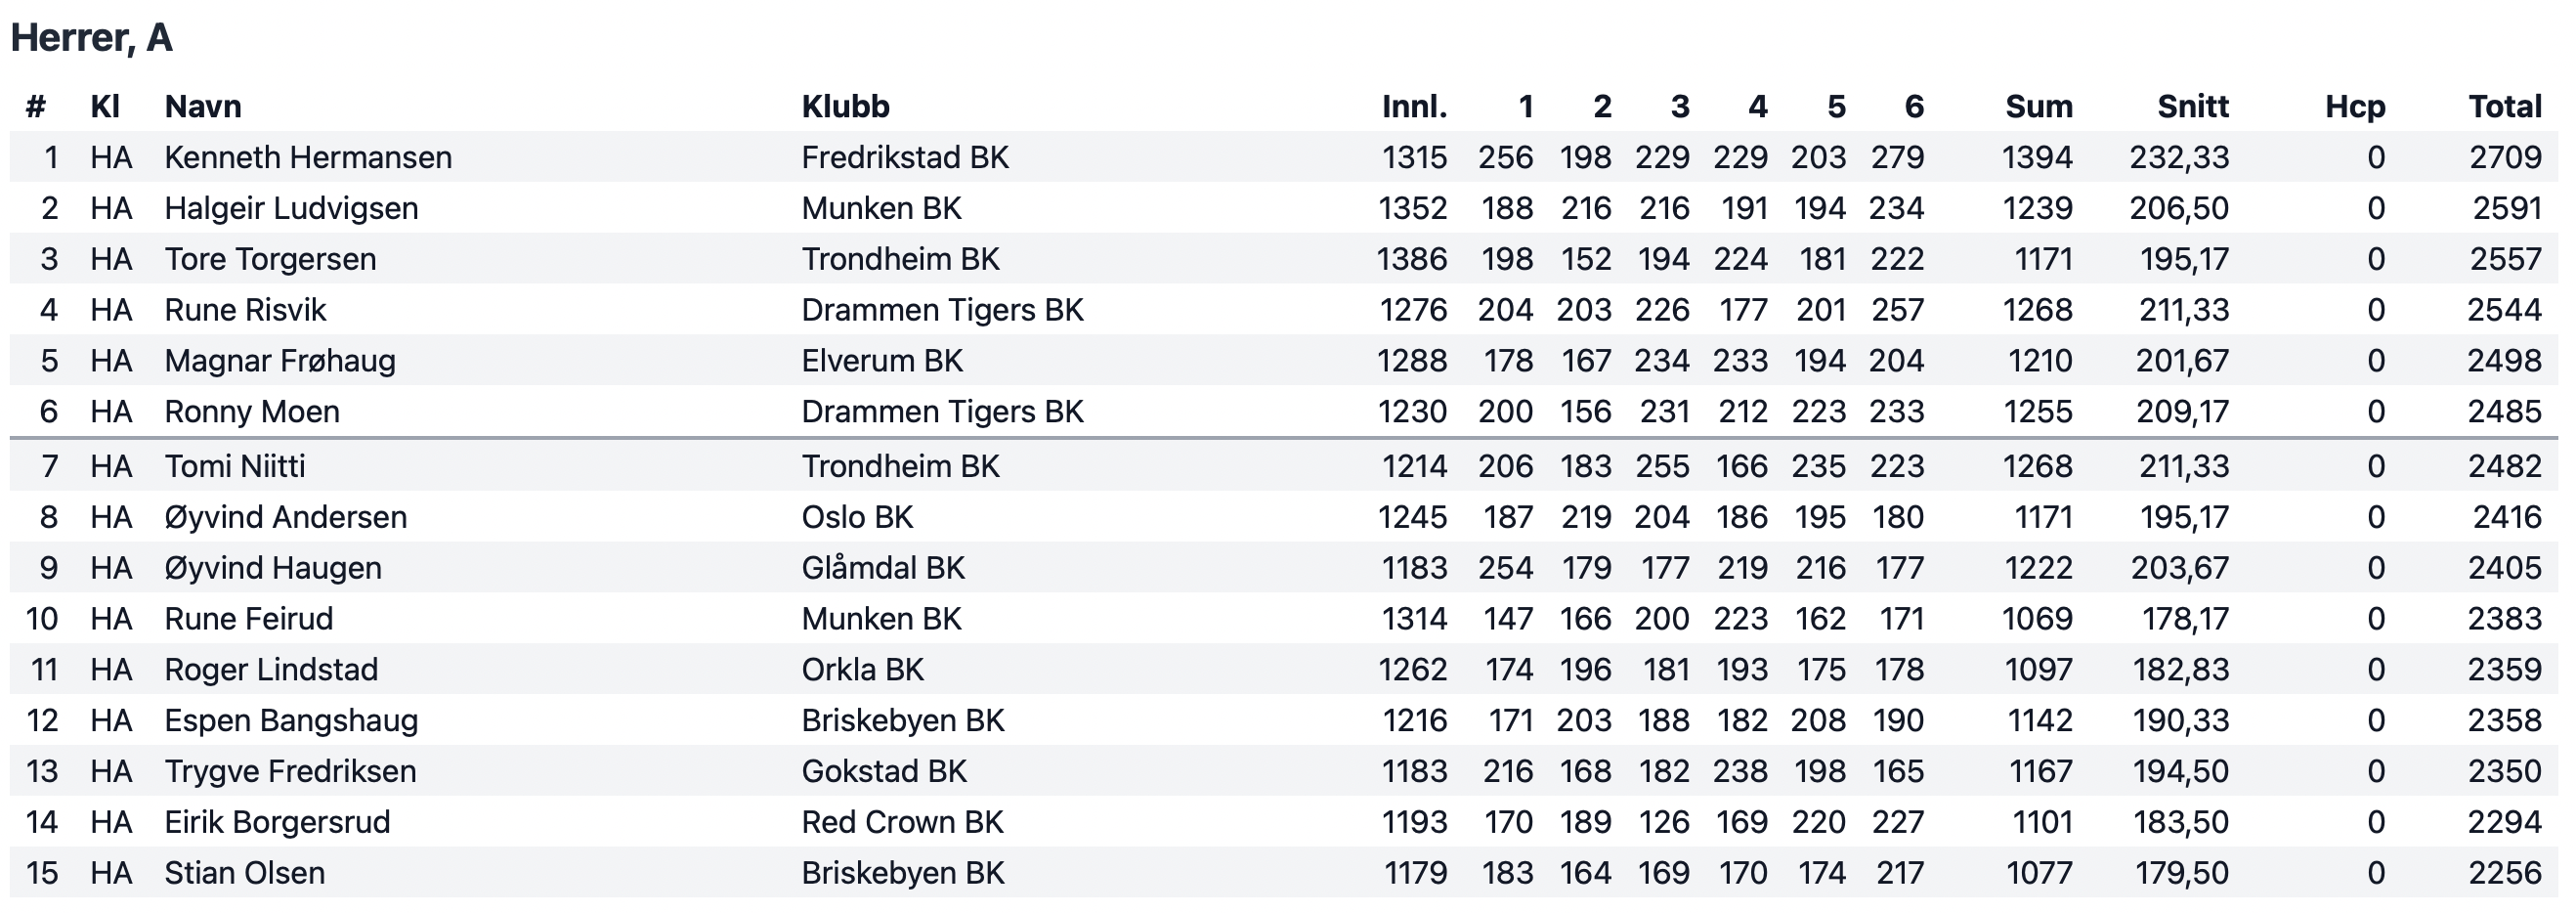Click the Klubb column header
This screenshot has height=913, width=2576.
pyautogui.click(x=845, y=106)
